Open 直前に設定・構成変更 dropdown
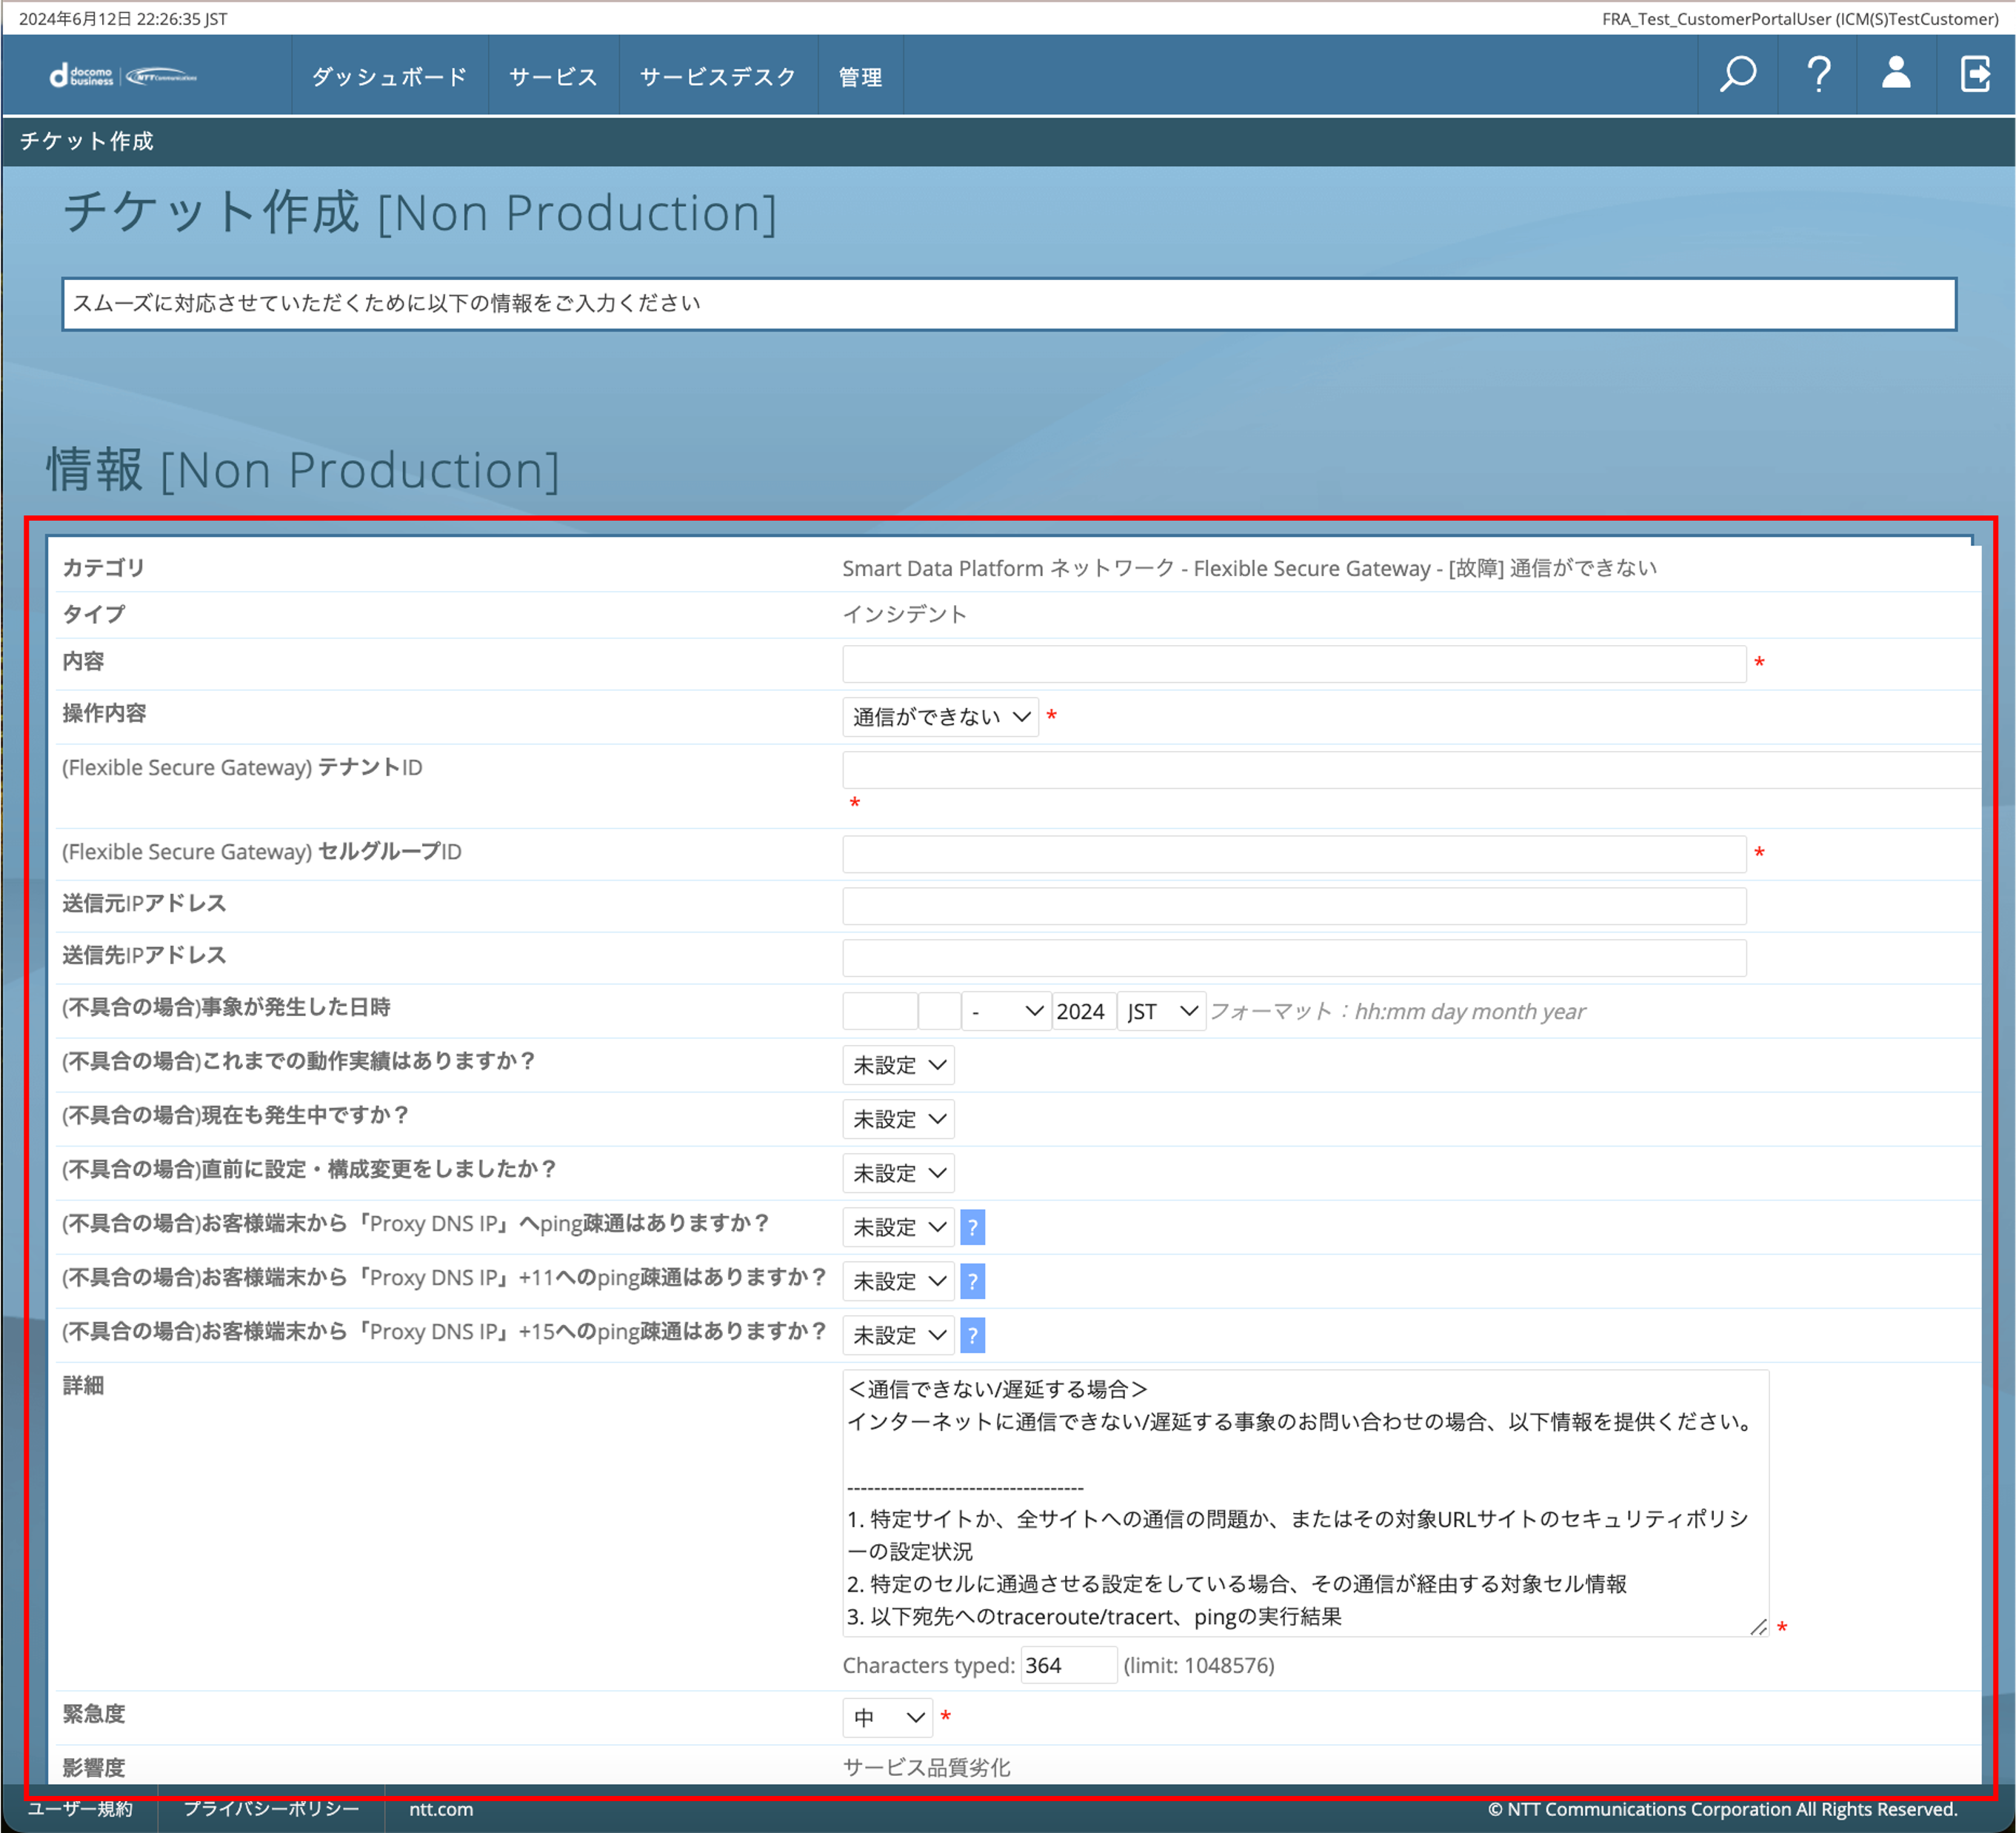This screenshot has height=1833, width=2016. (x=898, y=1173)
